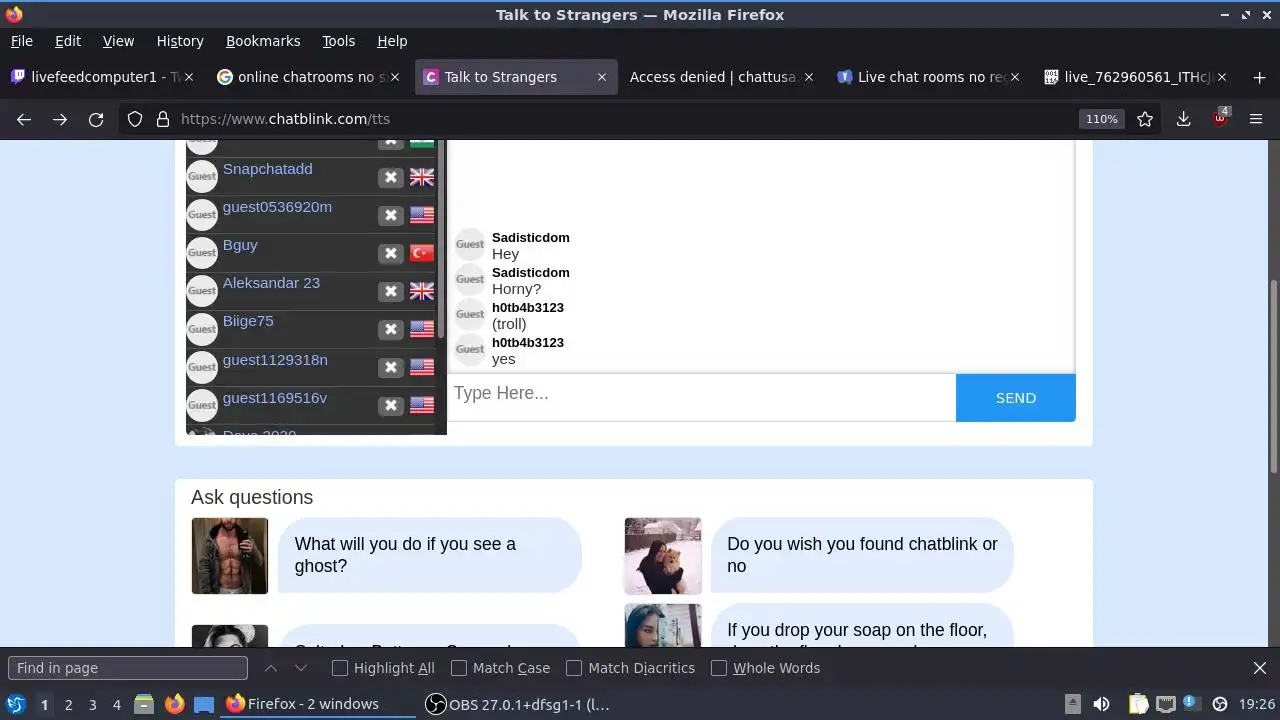Remove user guest0536920m with X button
The image size is (1280, 720).
[391, 215]
